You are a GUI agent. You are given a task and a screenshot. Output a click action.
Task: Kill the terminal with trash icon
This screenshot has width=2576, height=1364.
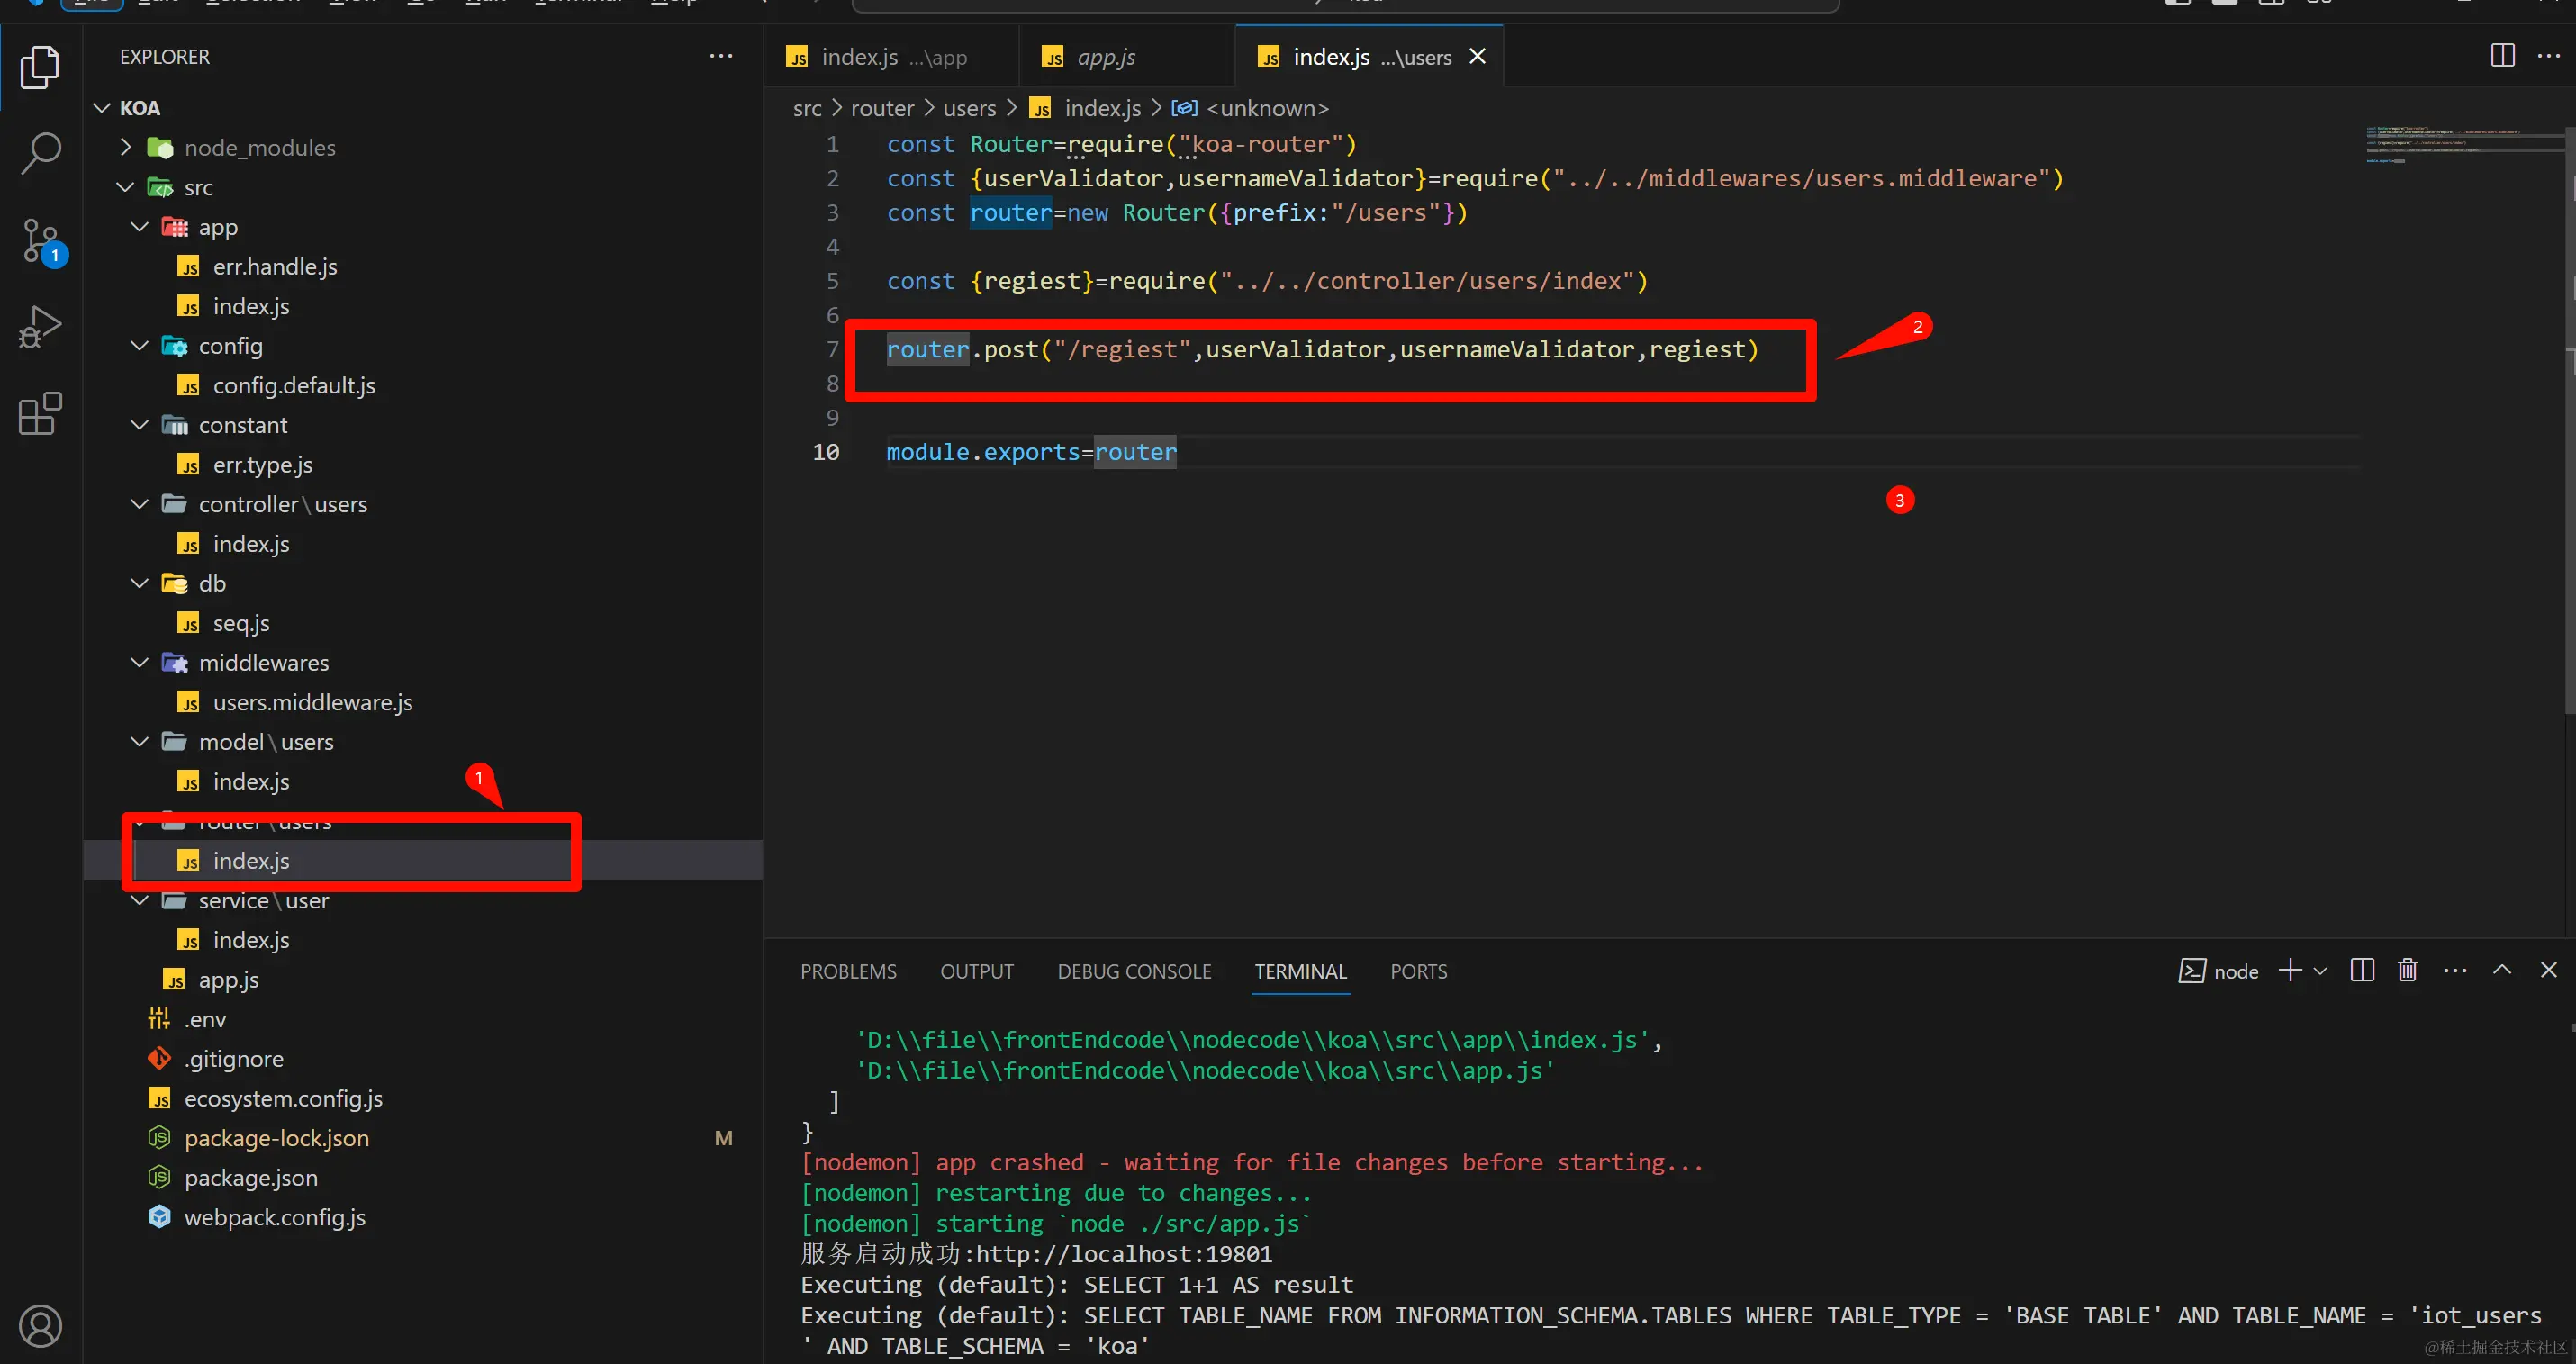tap(2407, 970)
